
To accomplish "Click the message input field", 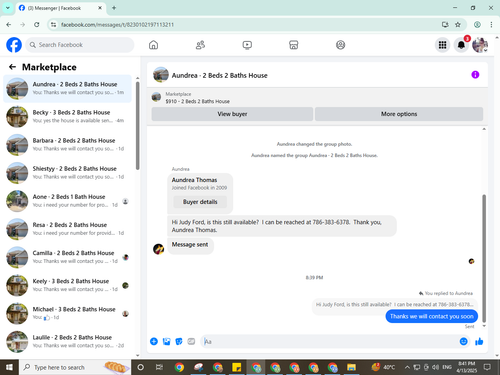I will (x=330, y=341).
